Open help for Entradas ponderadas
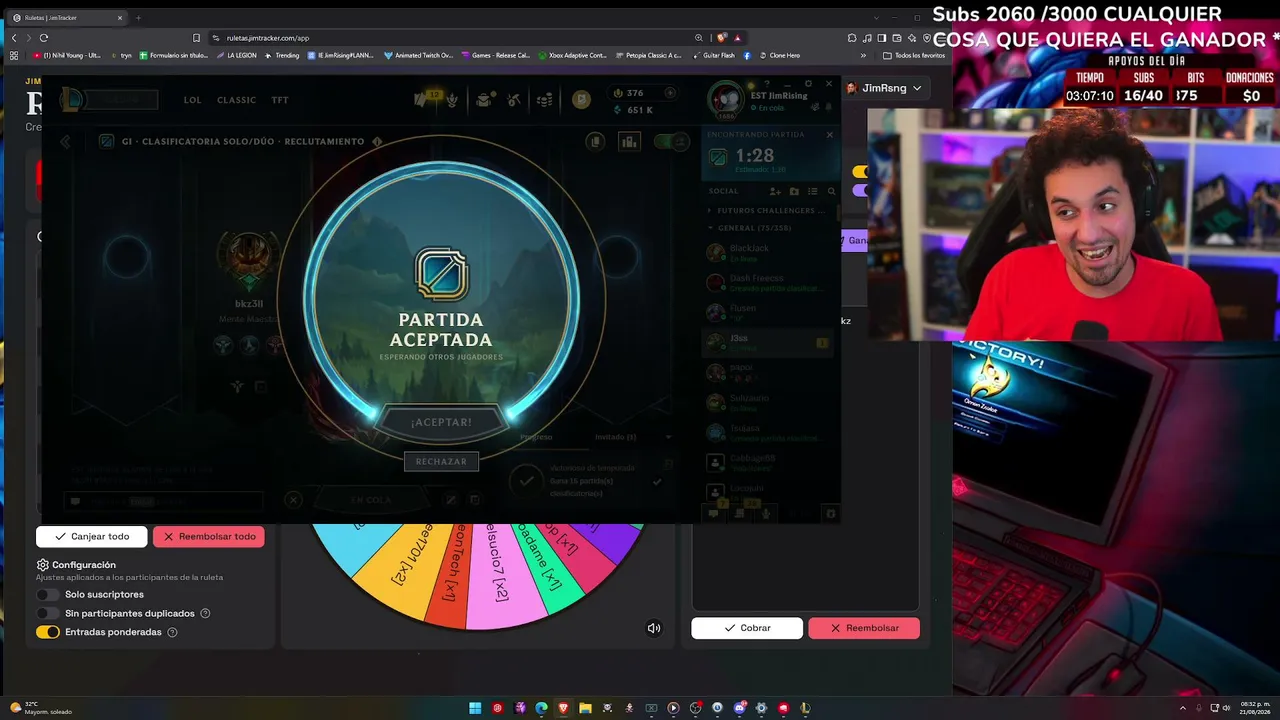The width and height of the screenshot is (1280, 720). [172, 633]
